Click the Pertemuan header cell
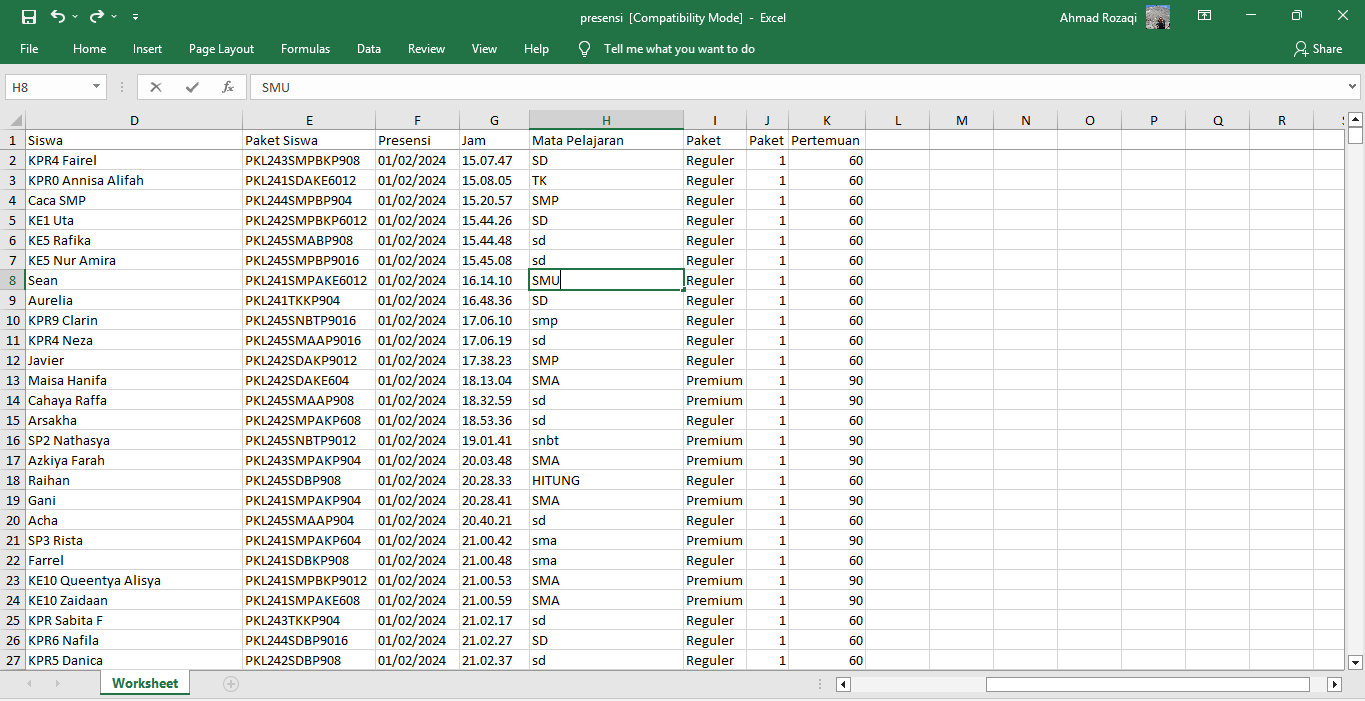 point(827,140)
